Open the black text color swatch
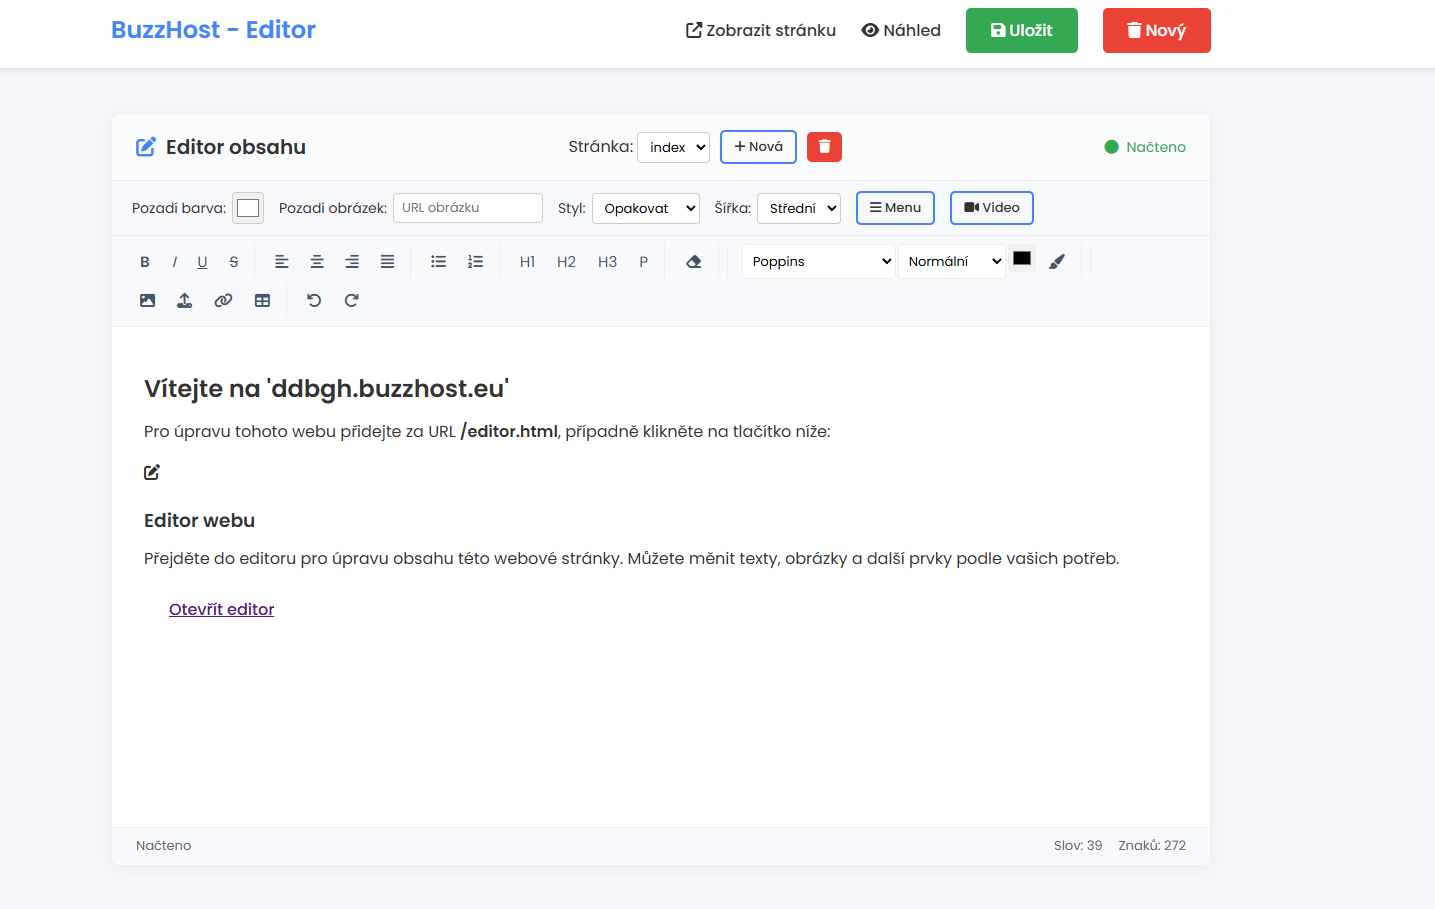1435x909 pixels. coord(1022,259)
